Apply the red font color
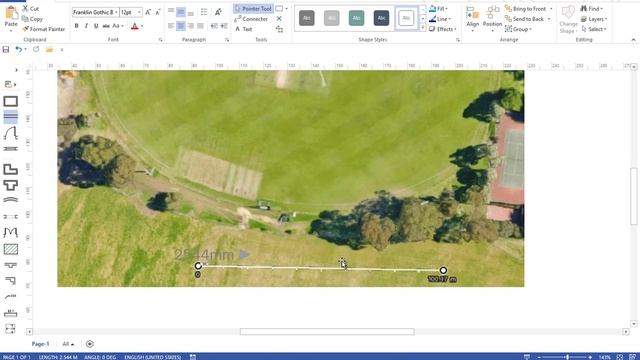640x360 pixels. coord(135,27)
